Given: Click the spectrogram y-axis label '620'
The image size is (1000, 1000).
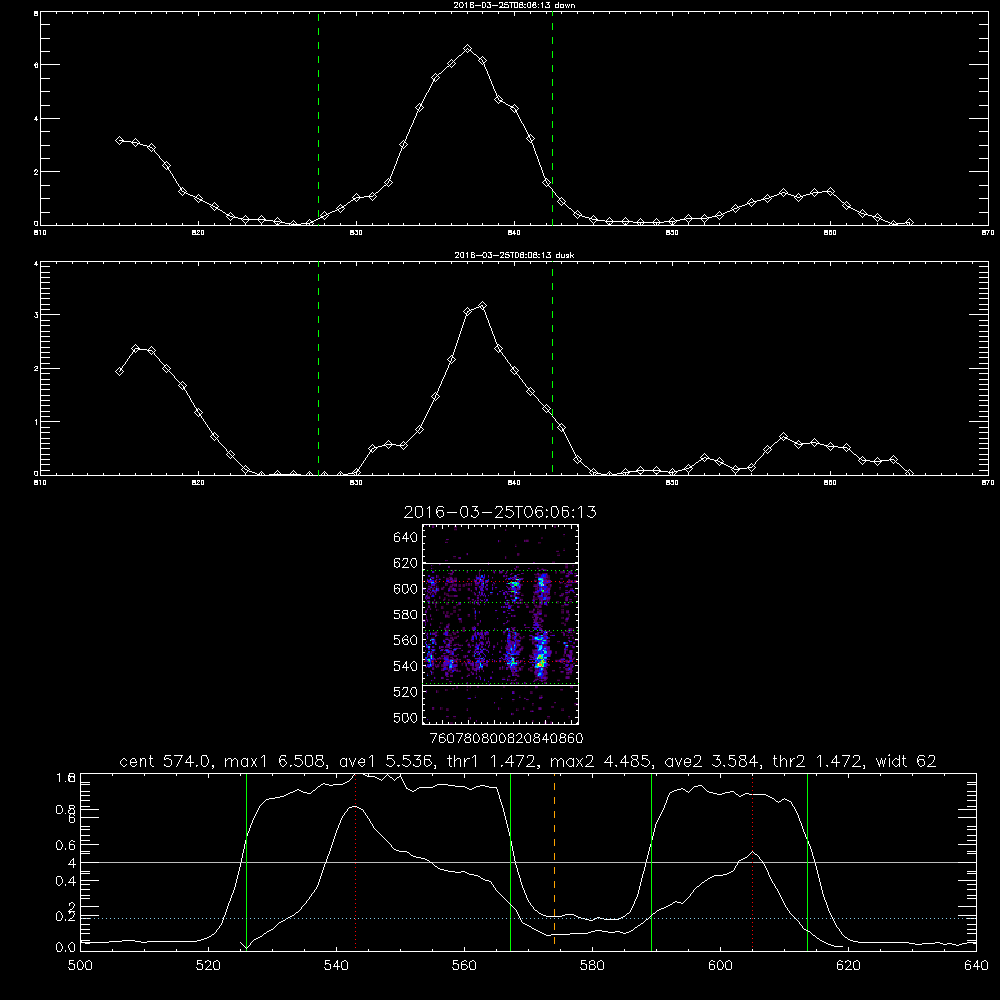Looking at the screenshot, I should tap(406, 563).
